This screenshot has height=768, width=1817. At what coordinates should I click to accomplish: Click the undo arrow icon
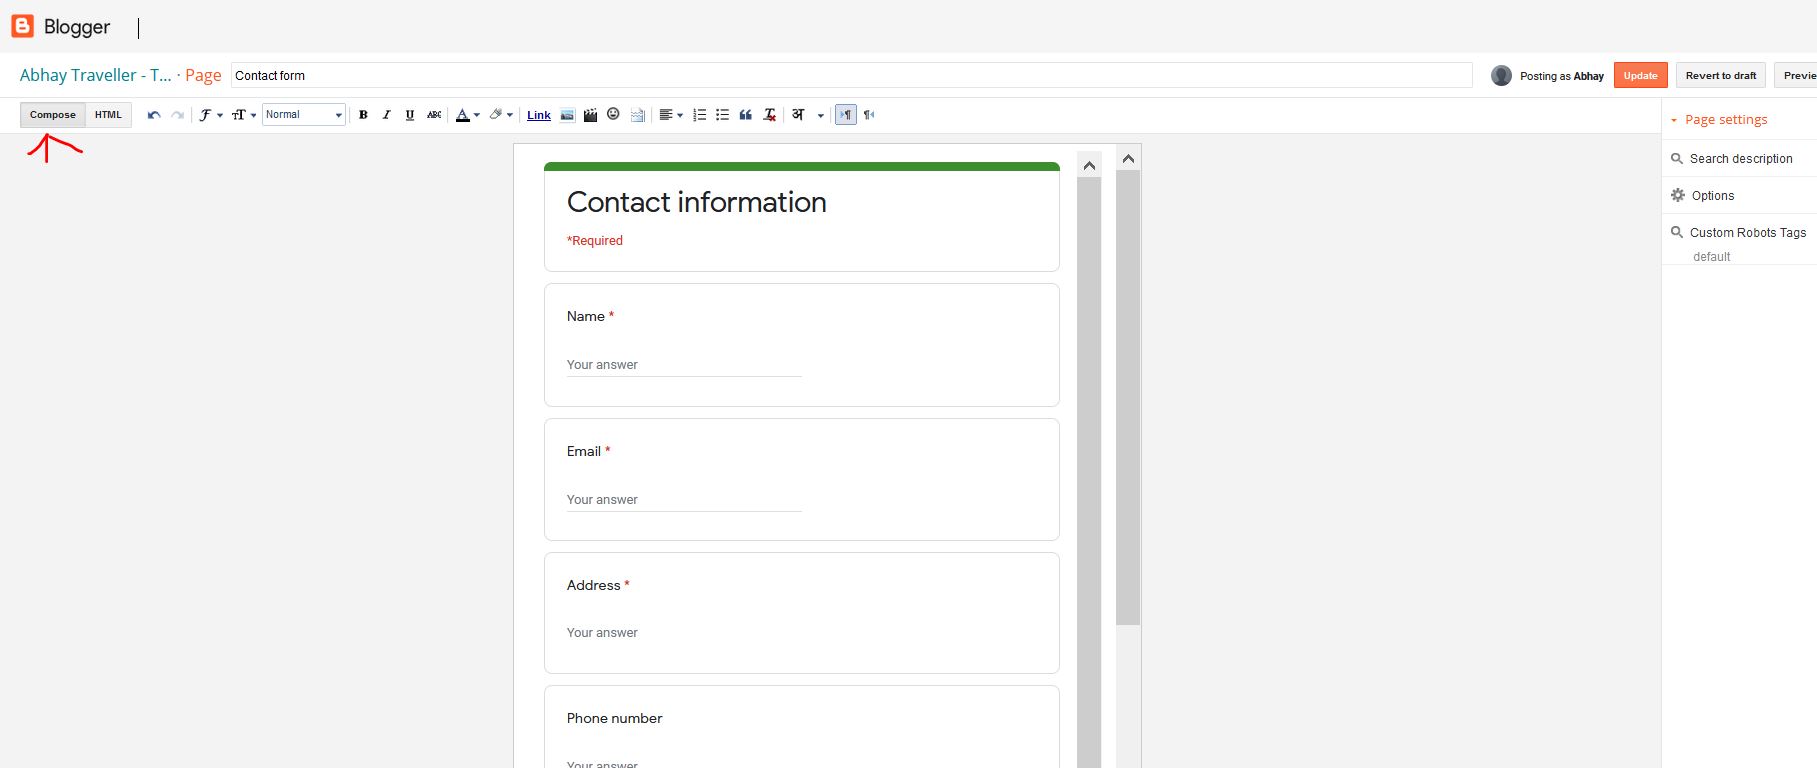click(x=154, y=115)
